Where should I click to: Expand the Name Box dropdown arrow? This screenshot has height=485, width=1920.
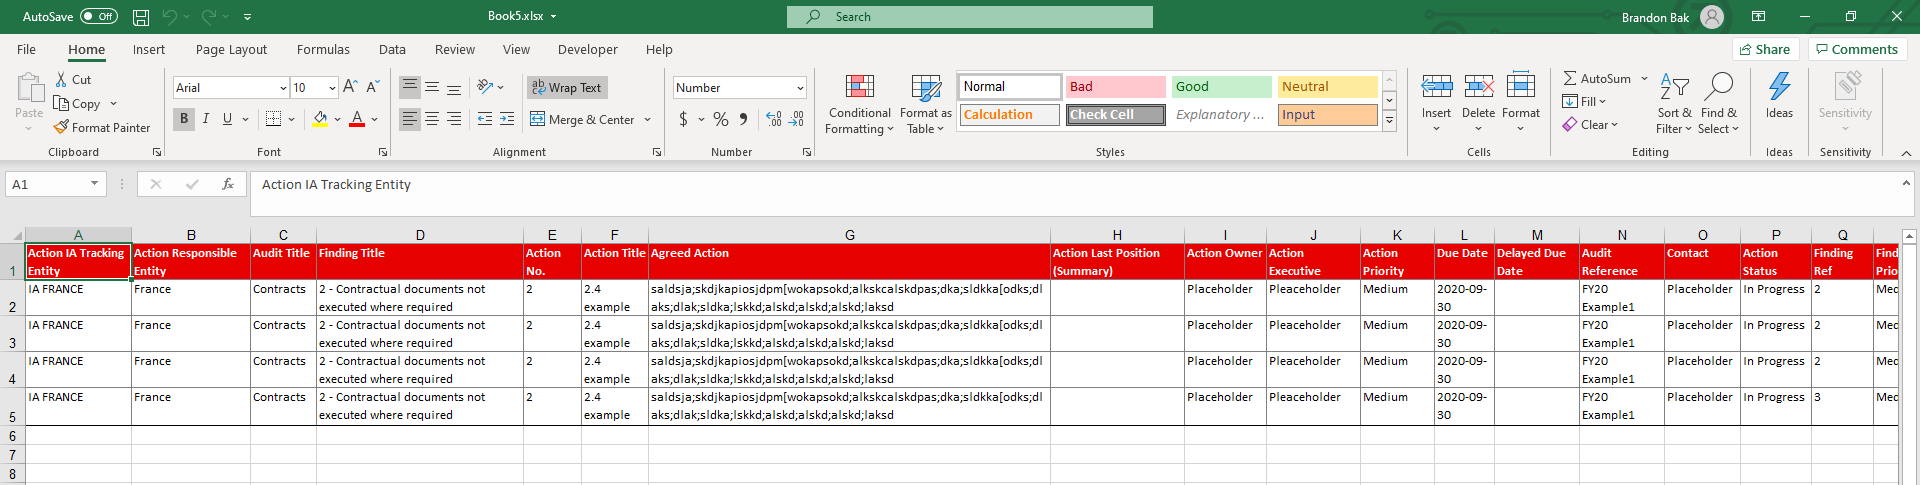pos(94,184)
